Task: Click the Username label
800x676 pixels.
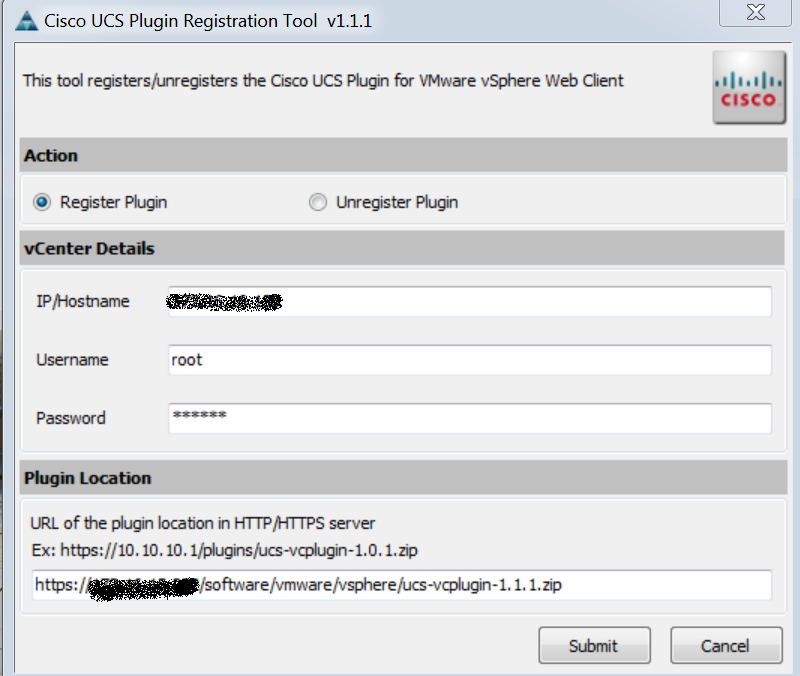Action: tap(72, 360)
